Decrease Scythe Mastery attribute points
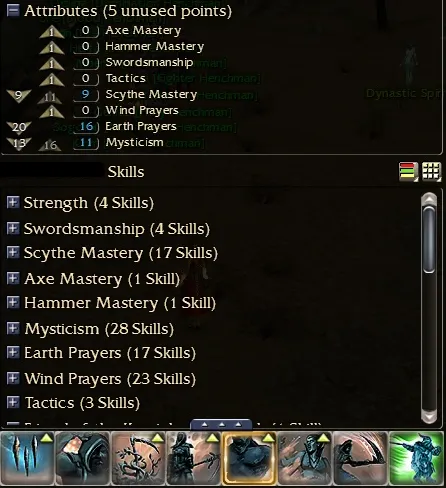446x488 pixels. pyautogui.click(x=19, y=96)
